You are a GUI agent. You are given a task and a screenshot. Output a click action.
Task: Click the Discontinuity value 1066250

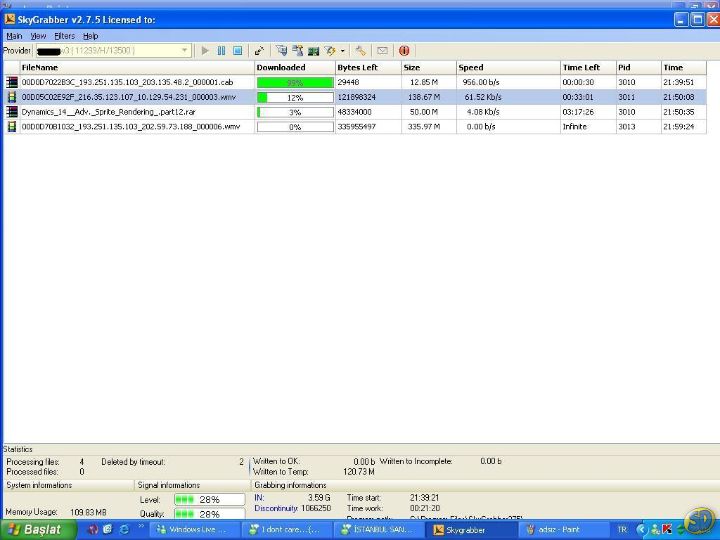click(x=316, y=508)
